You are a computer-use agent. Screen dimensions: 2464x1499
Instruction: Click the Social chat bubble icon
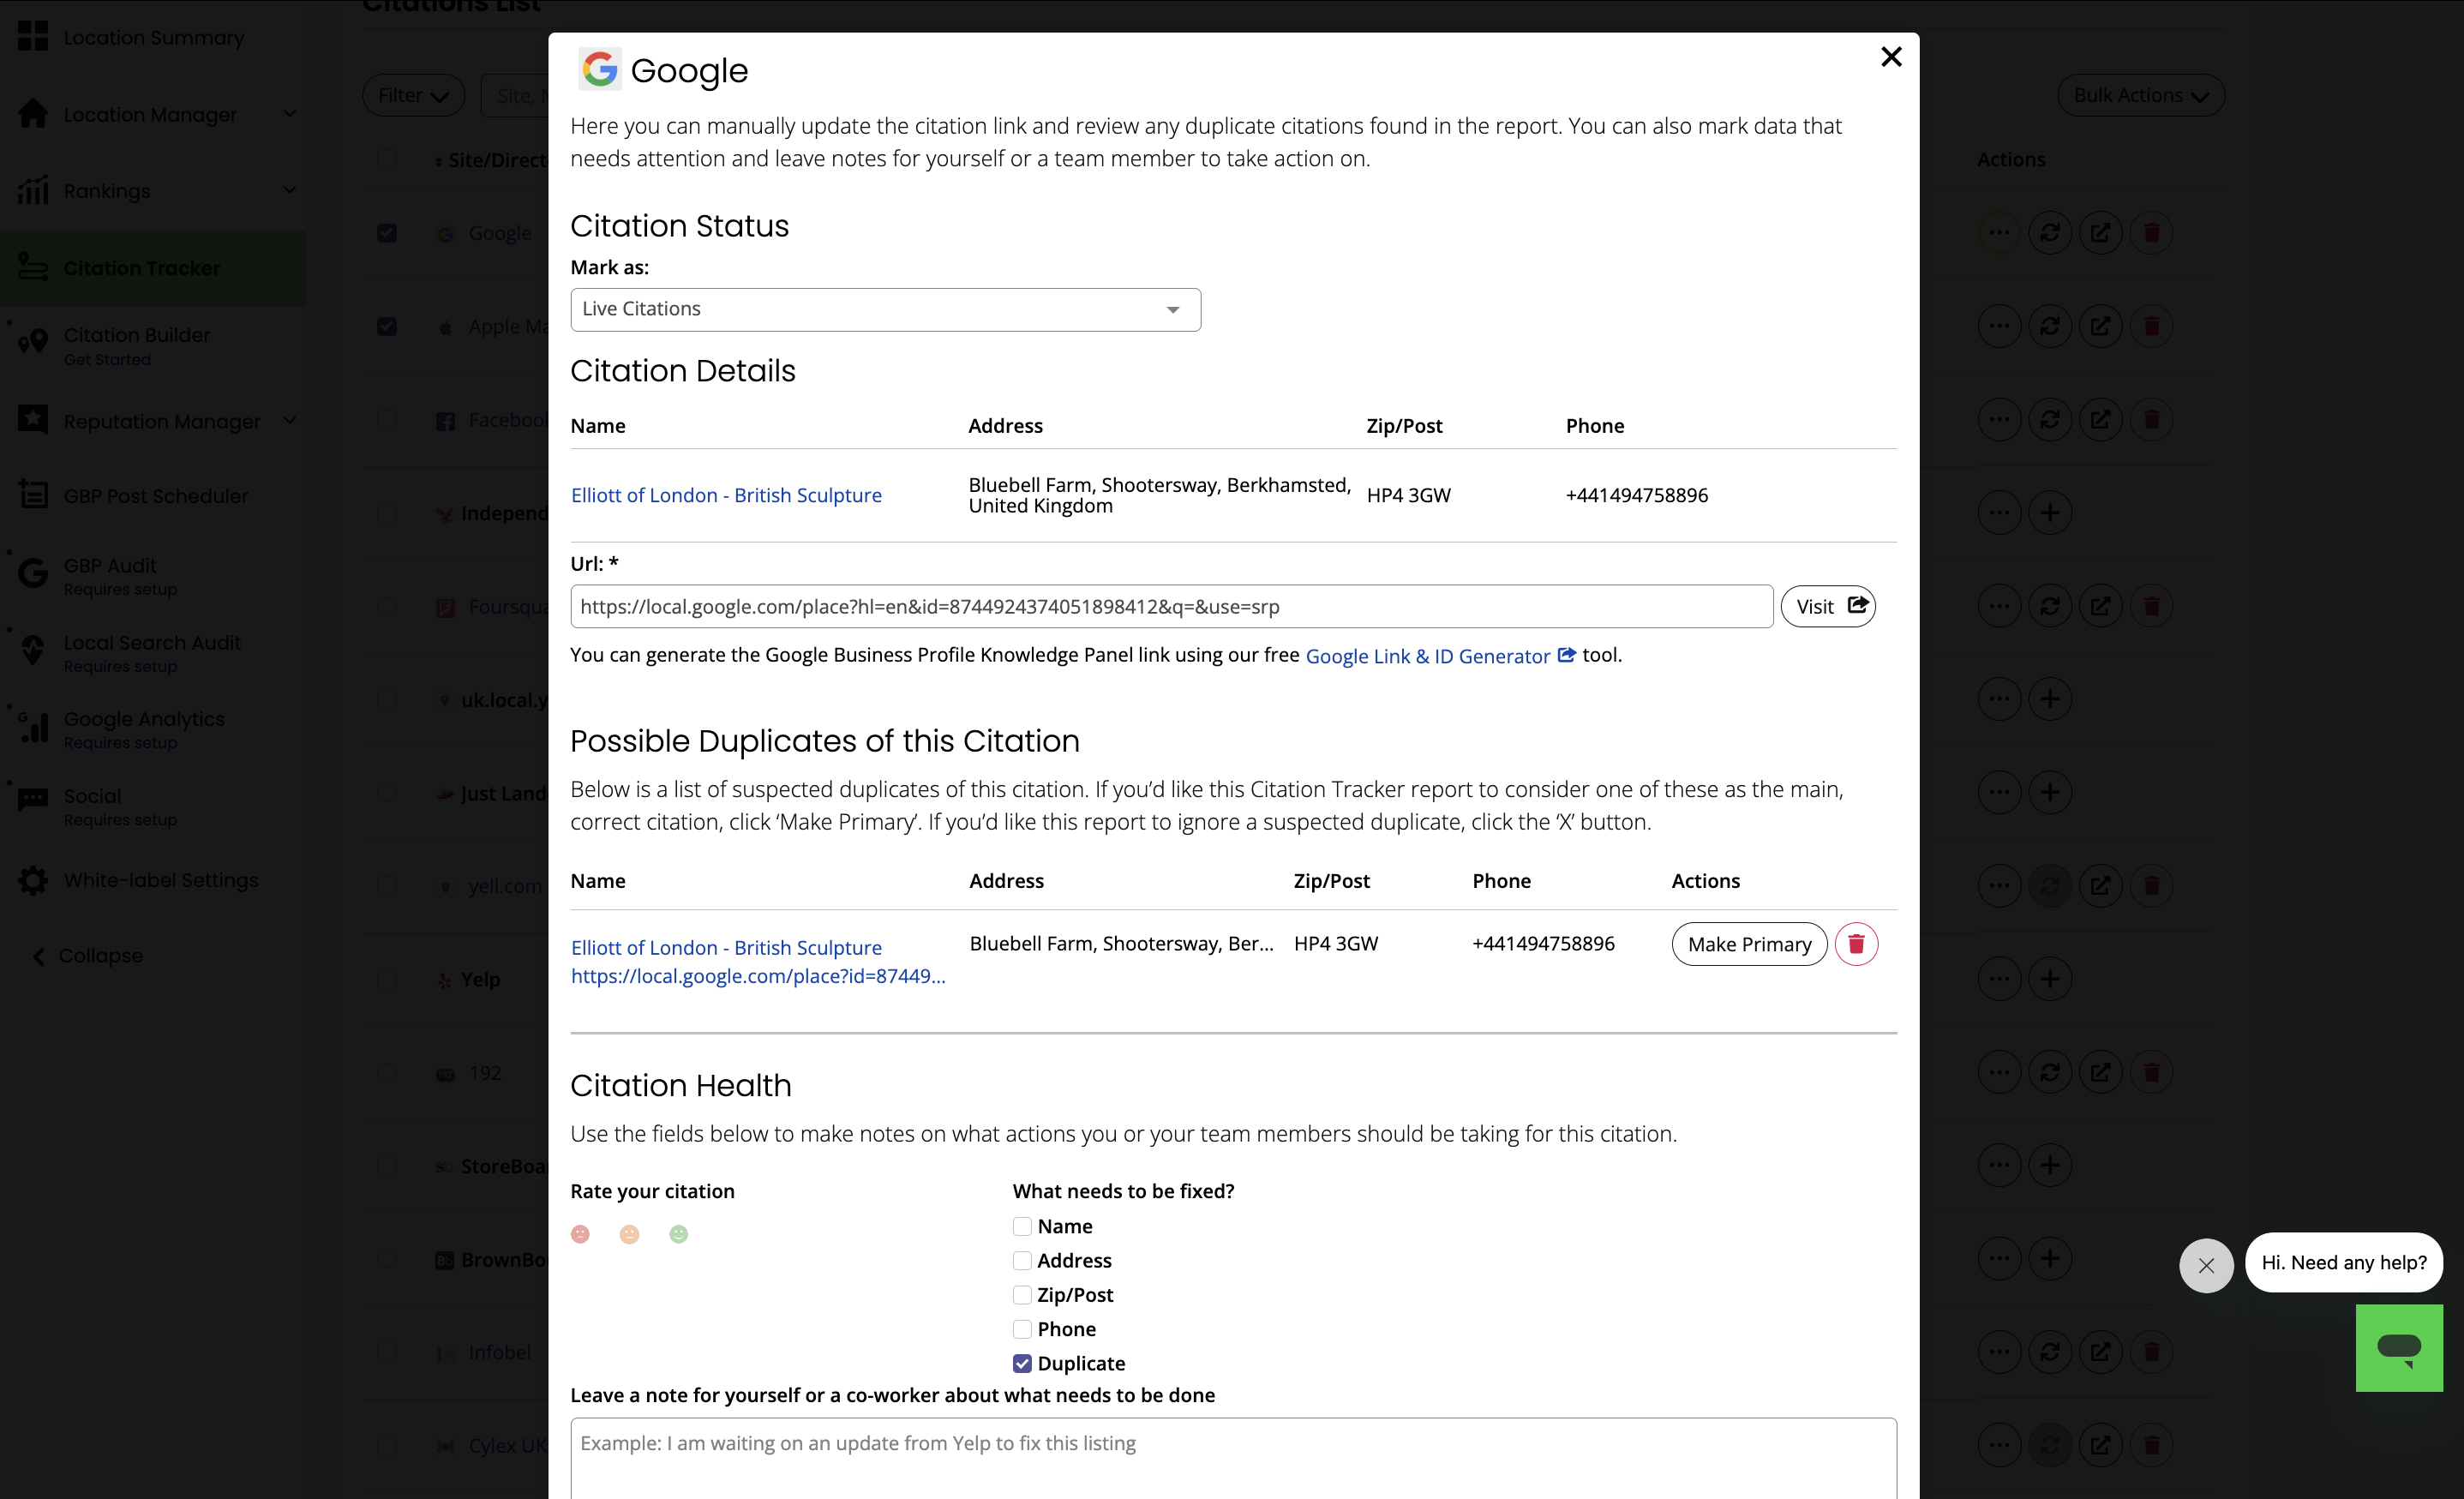(33, 800)
